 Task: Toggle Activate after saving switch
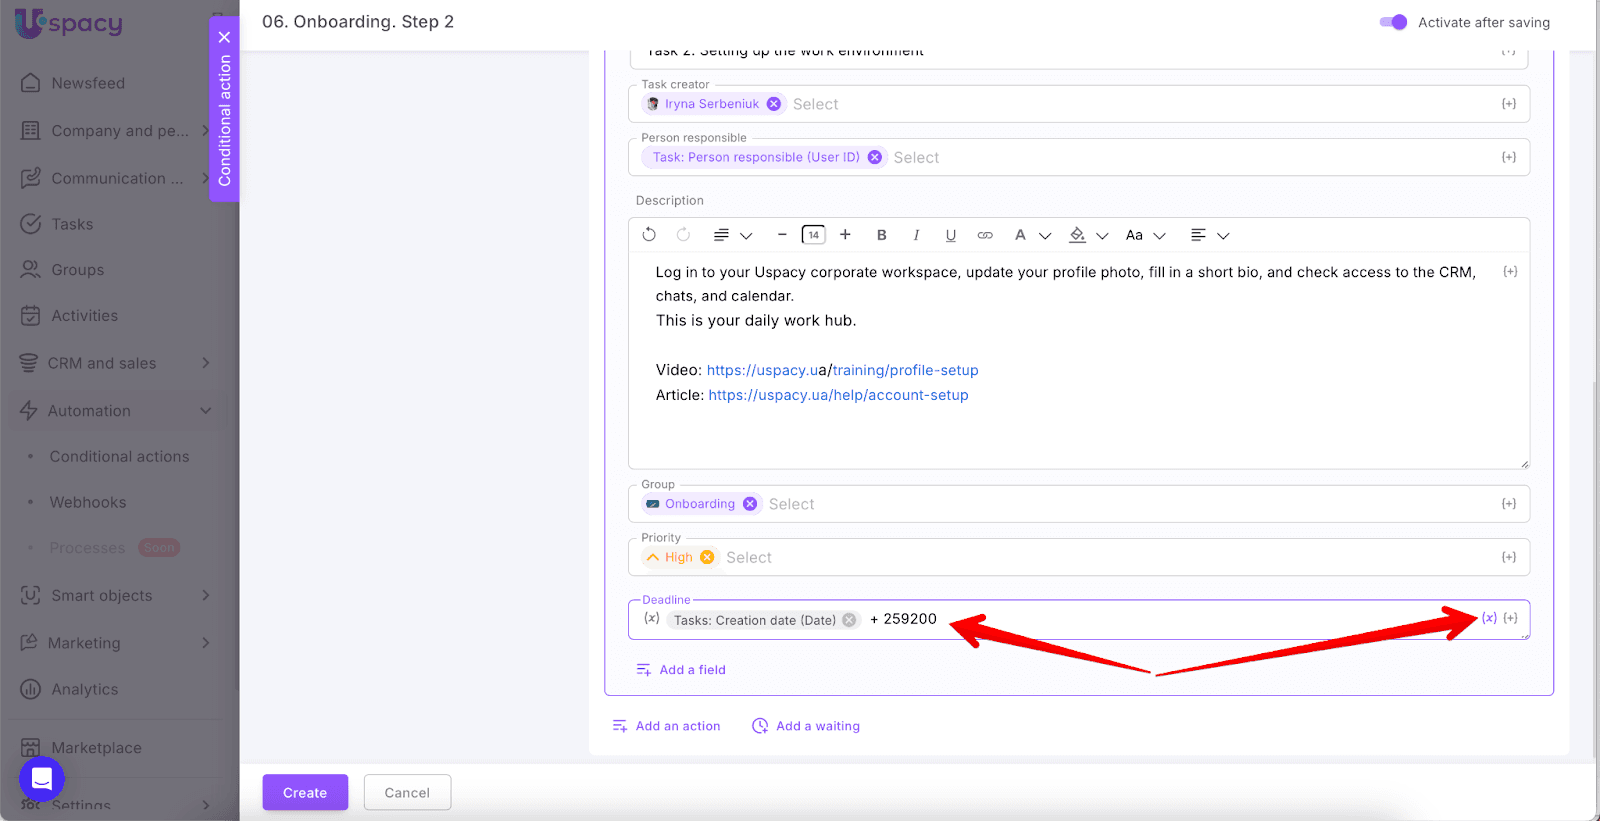pyautogui.click(x=1393, y=22)
